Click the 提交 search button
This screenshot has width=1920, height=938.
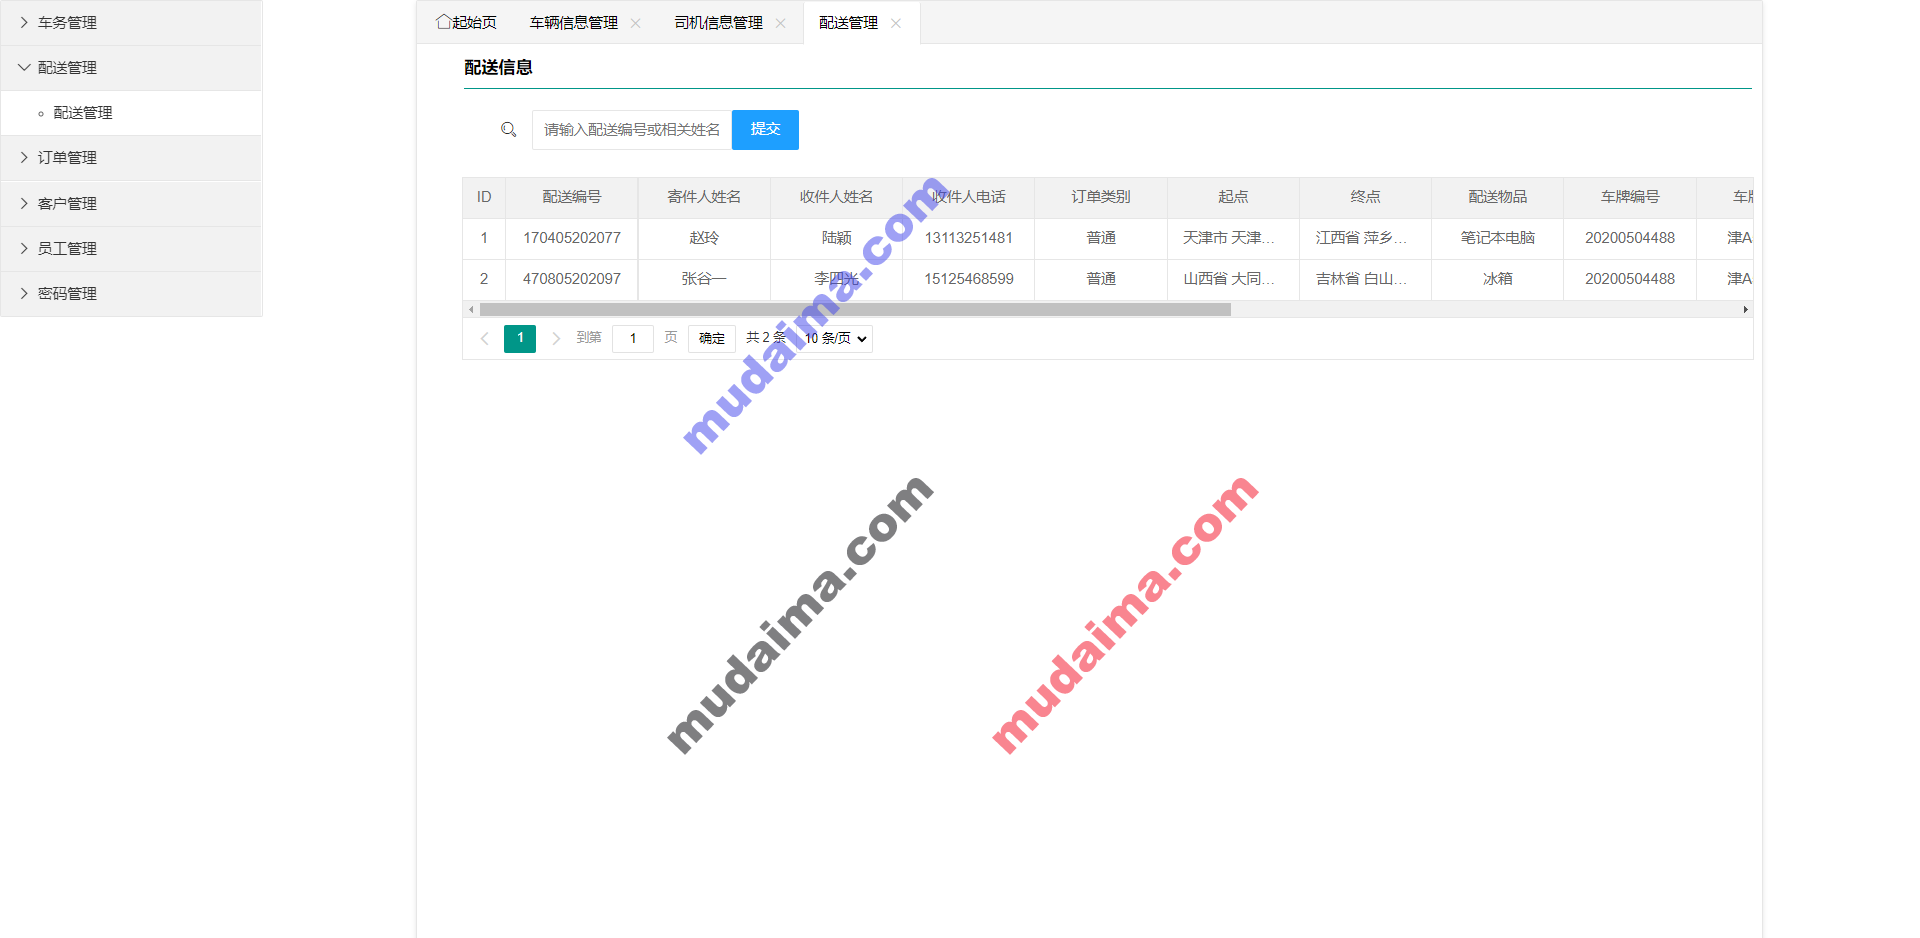click(765, 130)
